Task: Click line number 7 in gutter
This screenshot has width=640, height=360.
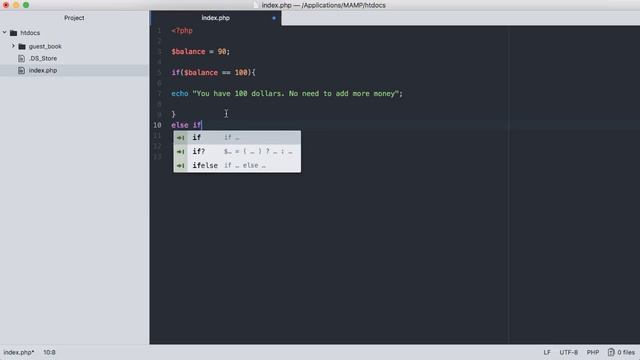Action: pos(160,93)
